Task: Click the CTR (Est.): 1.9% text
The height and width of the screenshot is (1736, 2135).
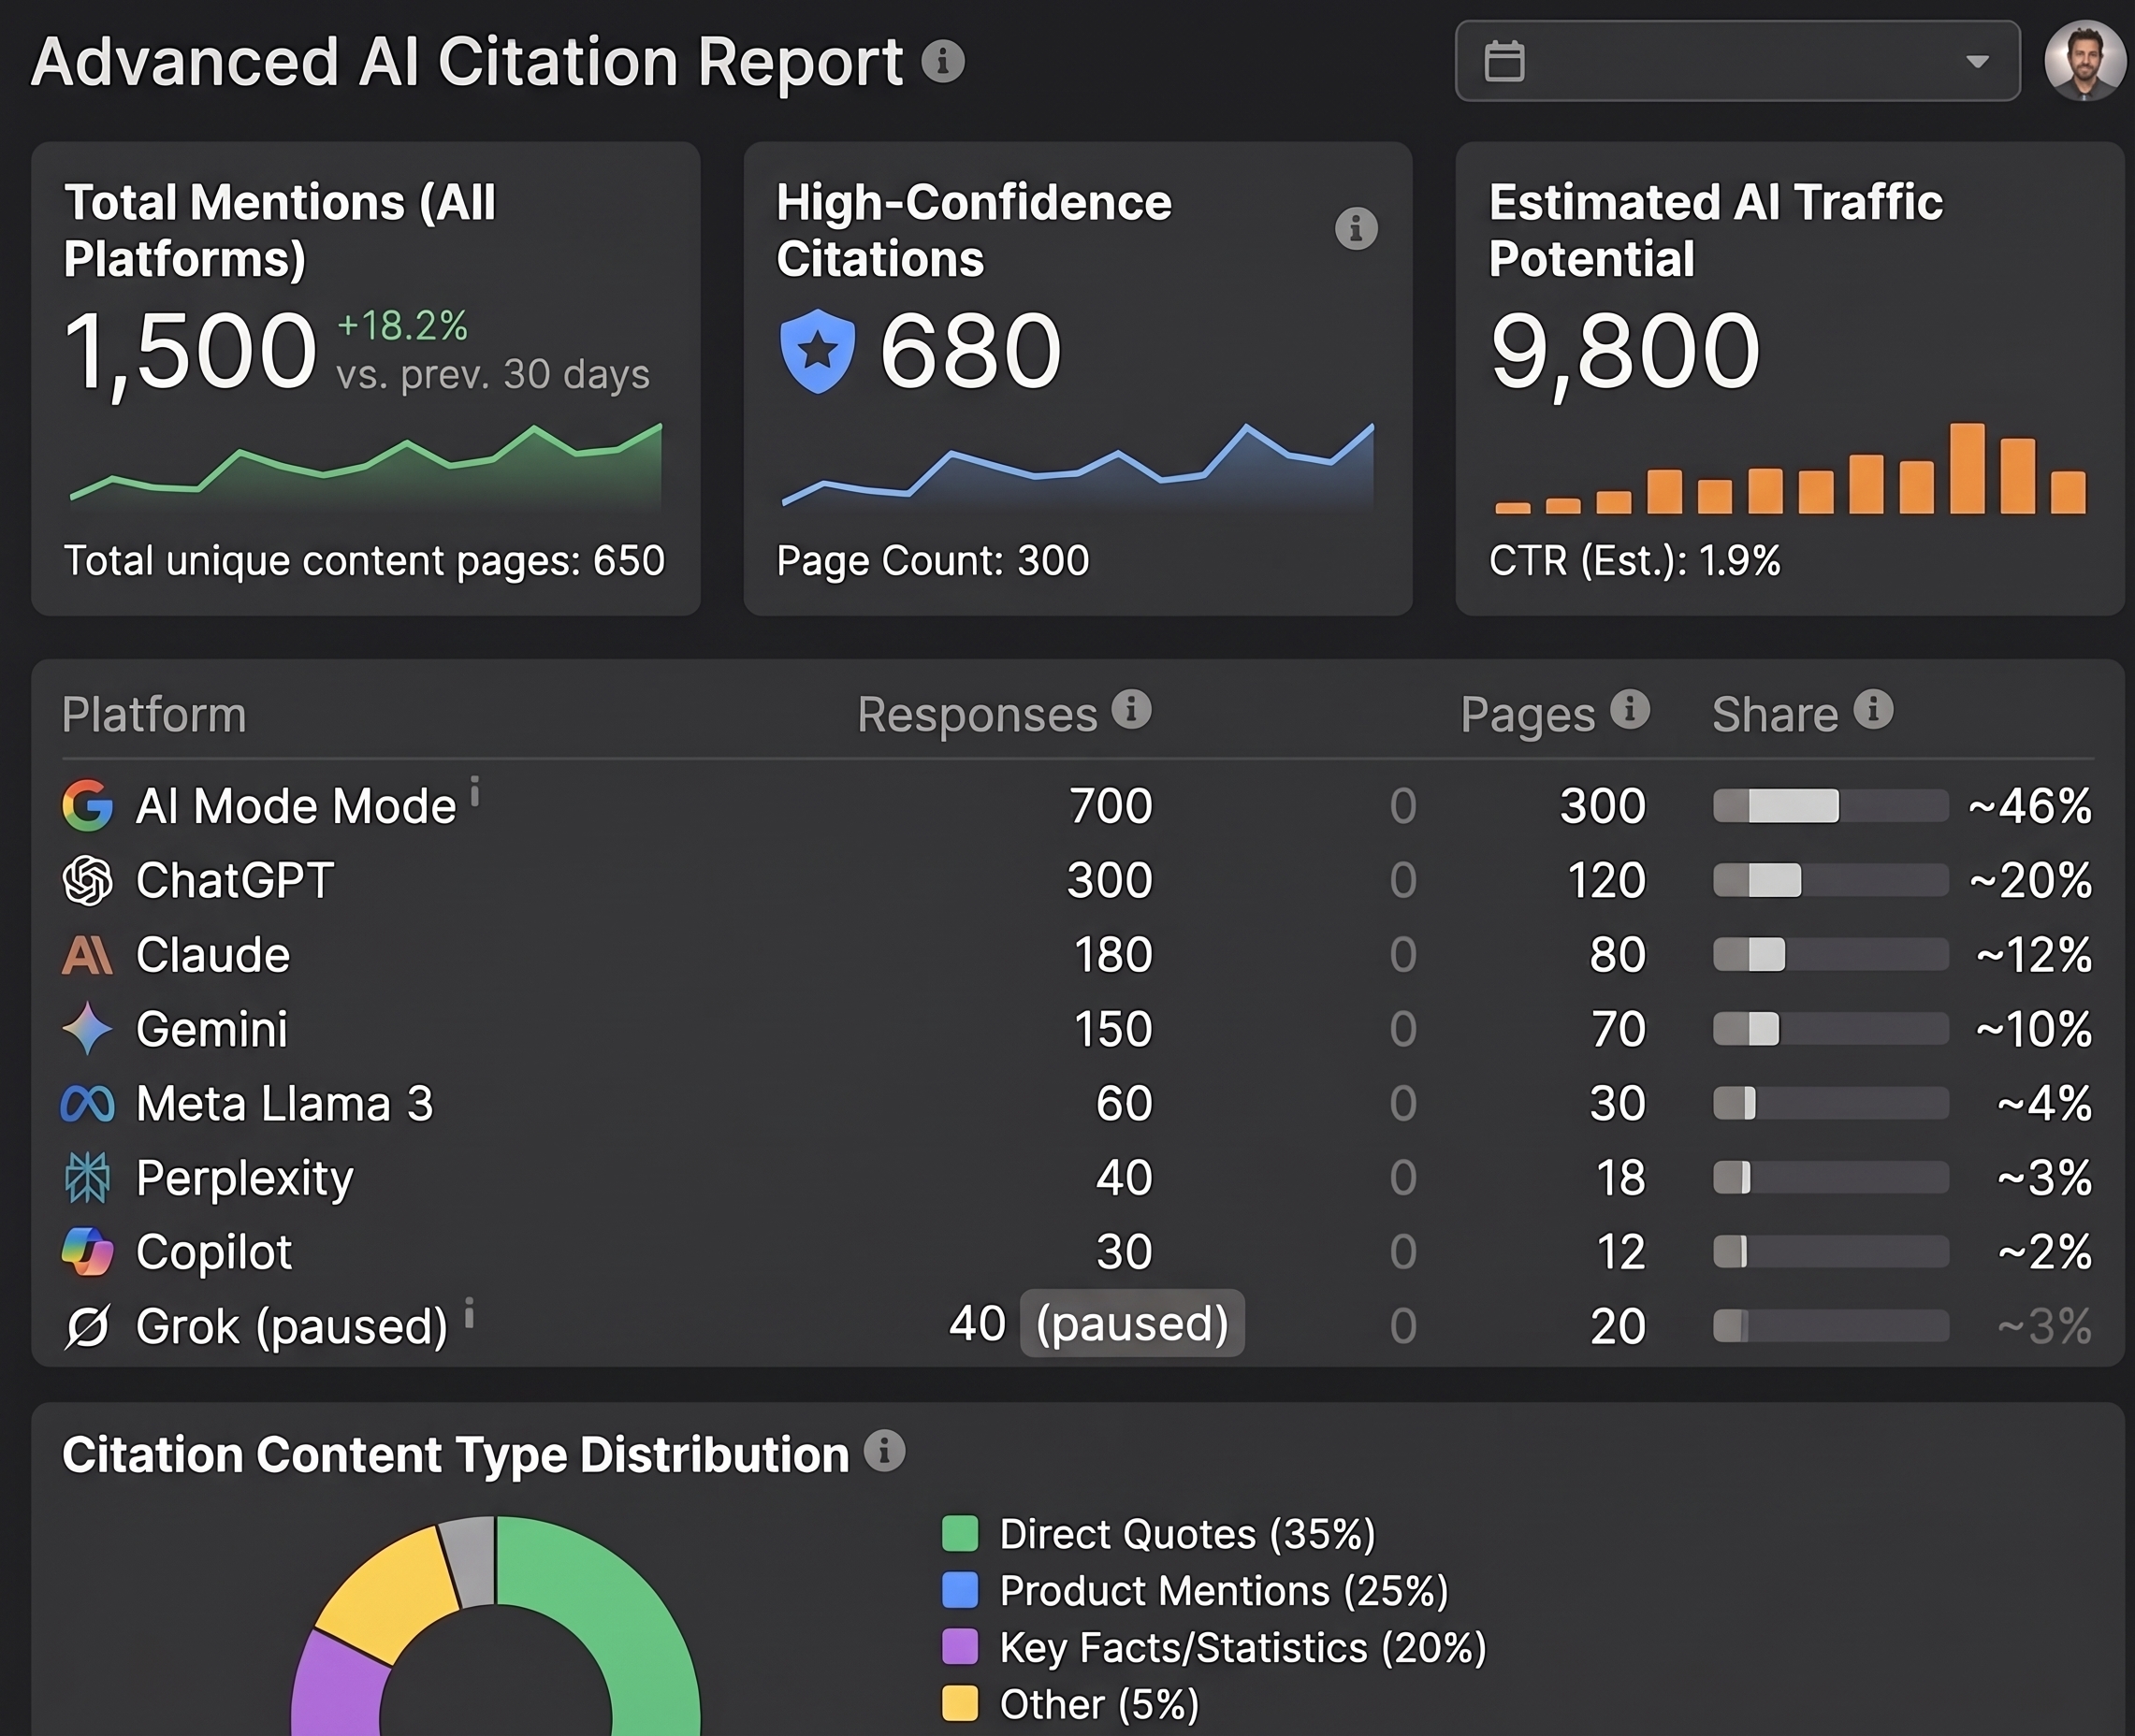Action: pos(1634,561)
